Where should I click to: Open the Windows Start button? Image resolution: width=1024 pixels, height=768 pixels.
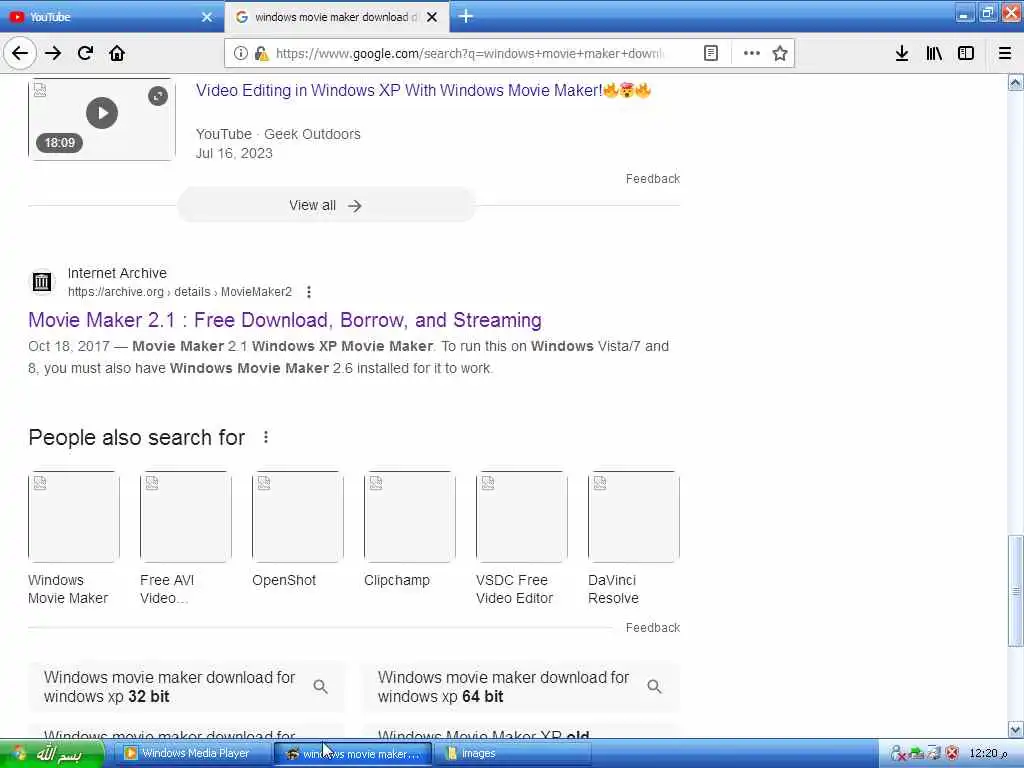click(x=52, y=754)
